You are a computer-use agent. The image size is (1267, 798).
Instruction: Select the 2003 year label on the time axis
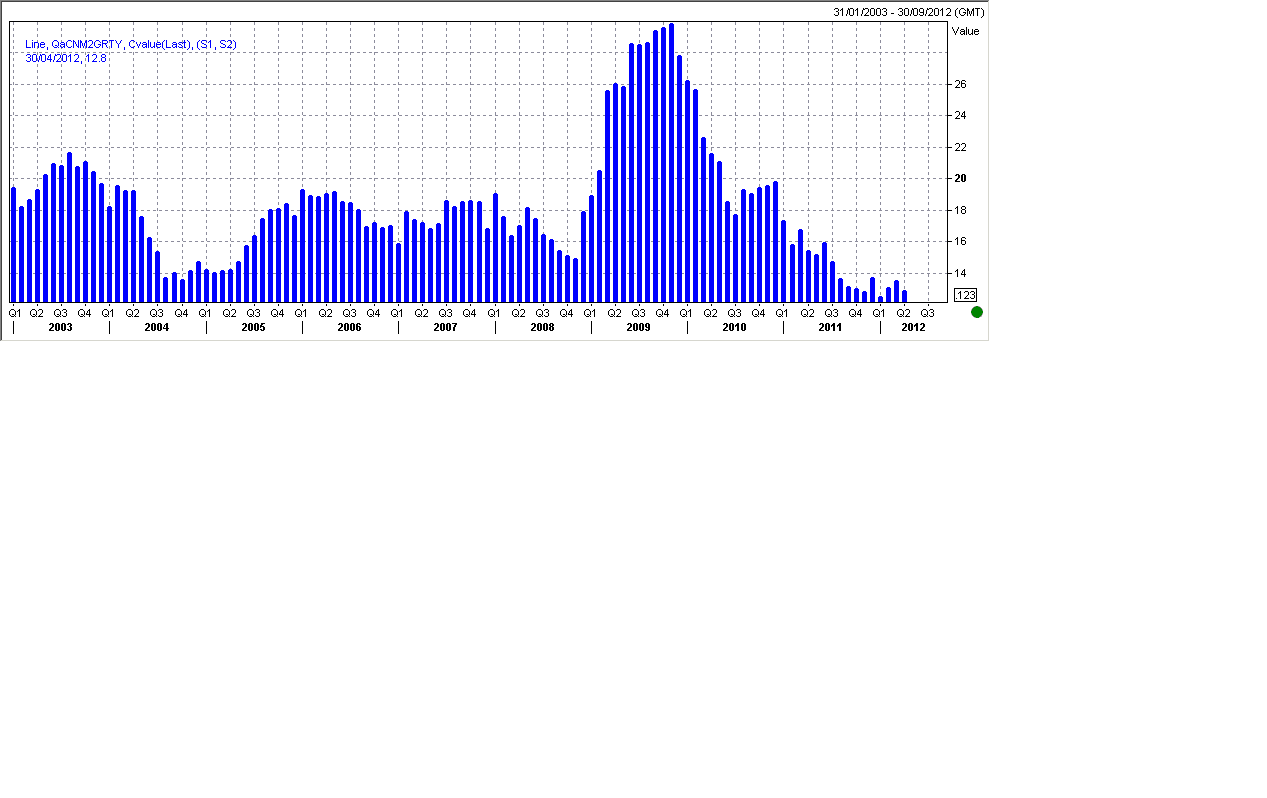pyautogui.click(x=60, y=328)
